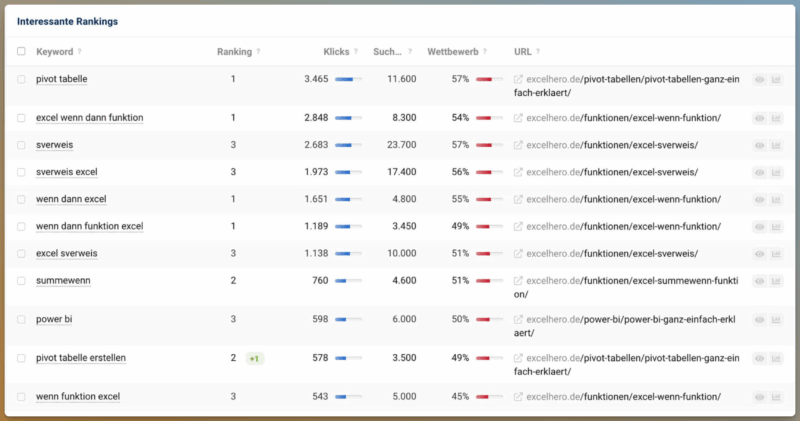Show chart icon for pivot tabelle erstellen row

pos(776,358)
